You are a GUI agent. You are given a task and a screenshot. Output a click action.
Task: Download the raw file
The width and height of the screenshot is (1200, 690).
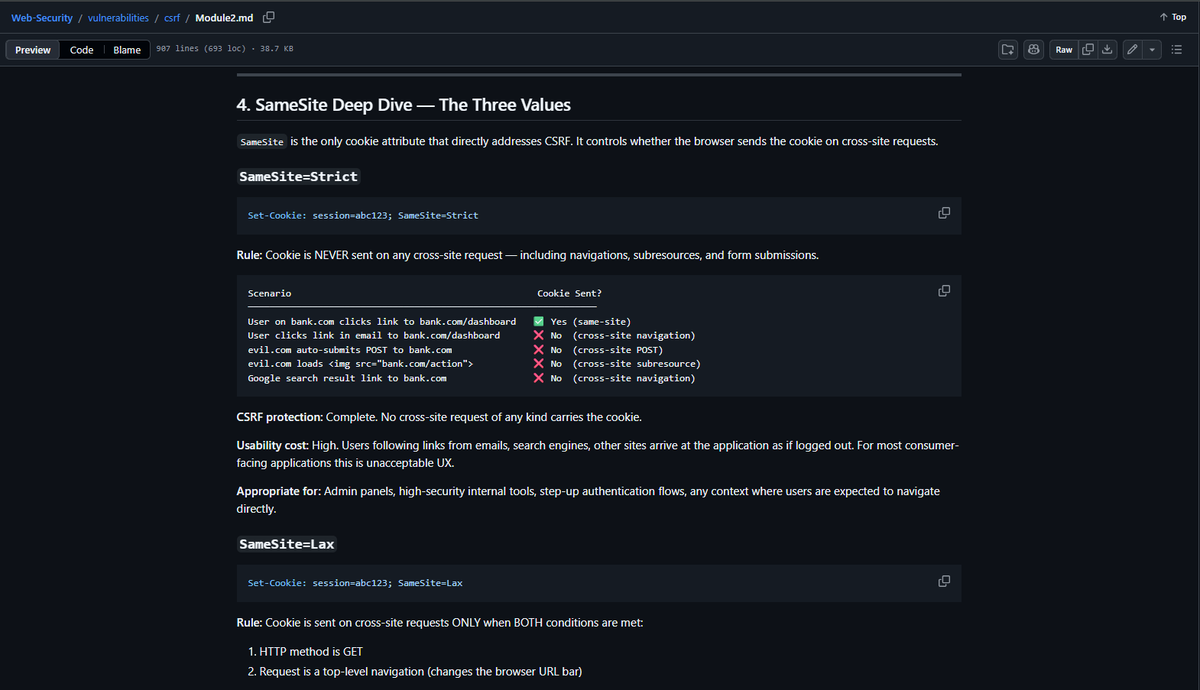pos(1107,50)
